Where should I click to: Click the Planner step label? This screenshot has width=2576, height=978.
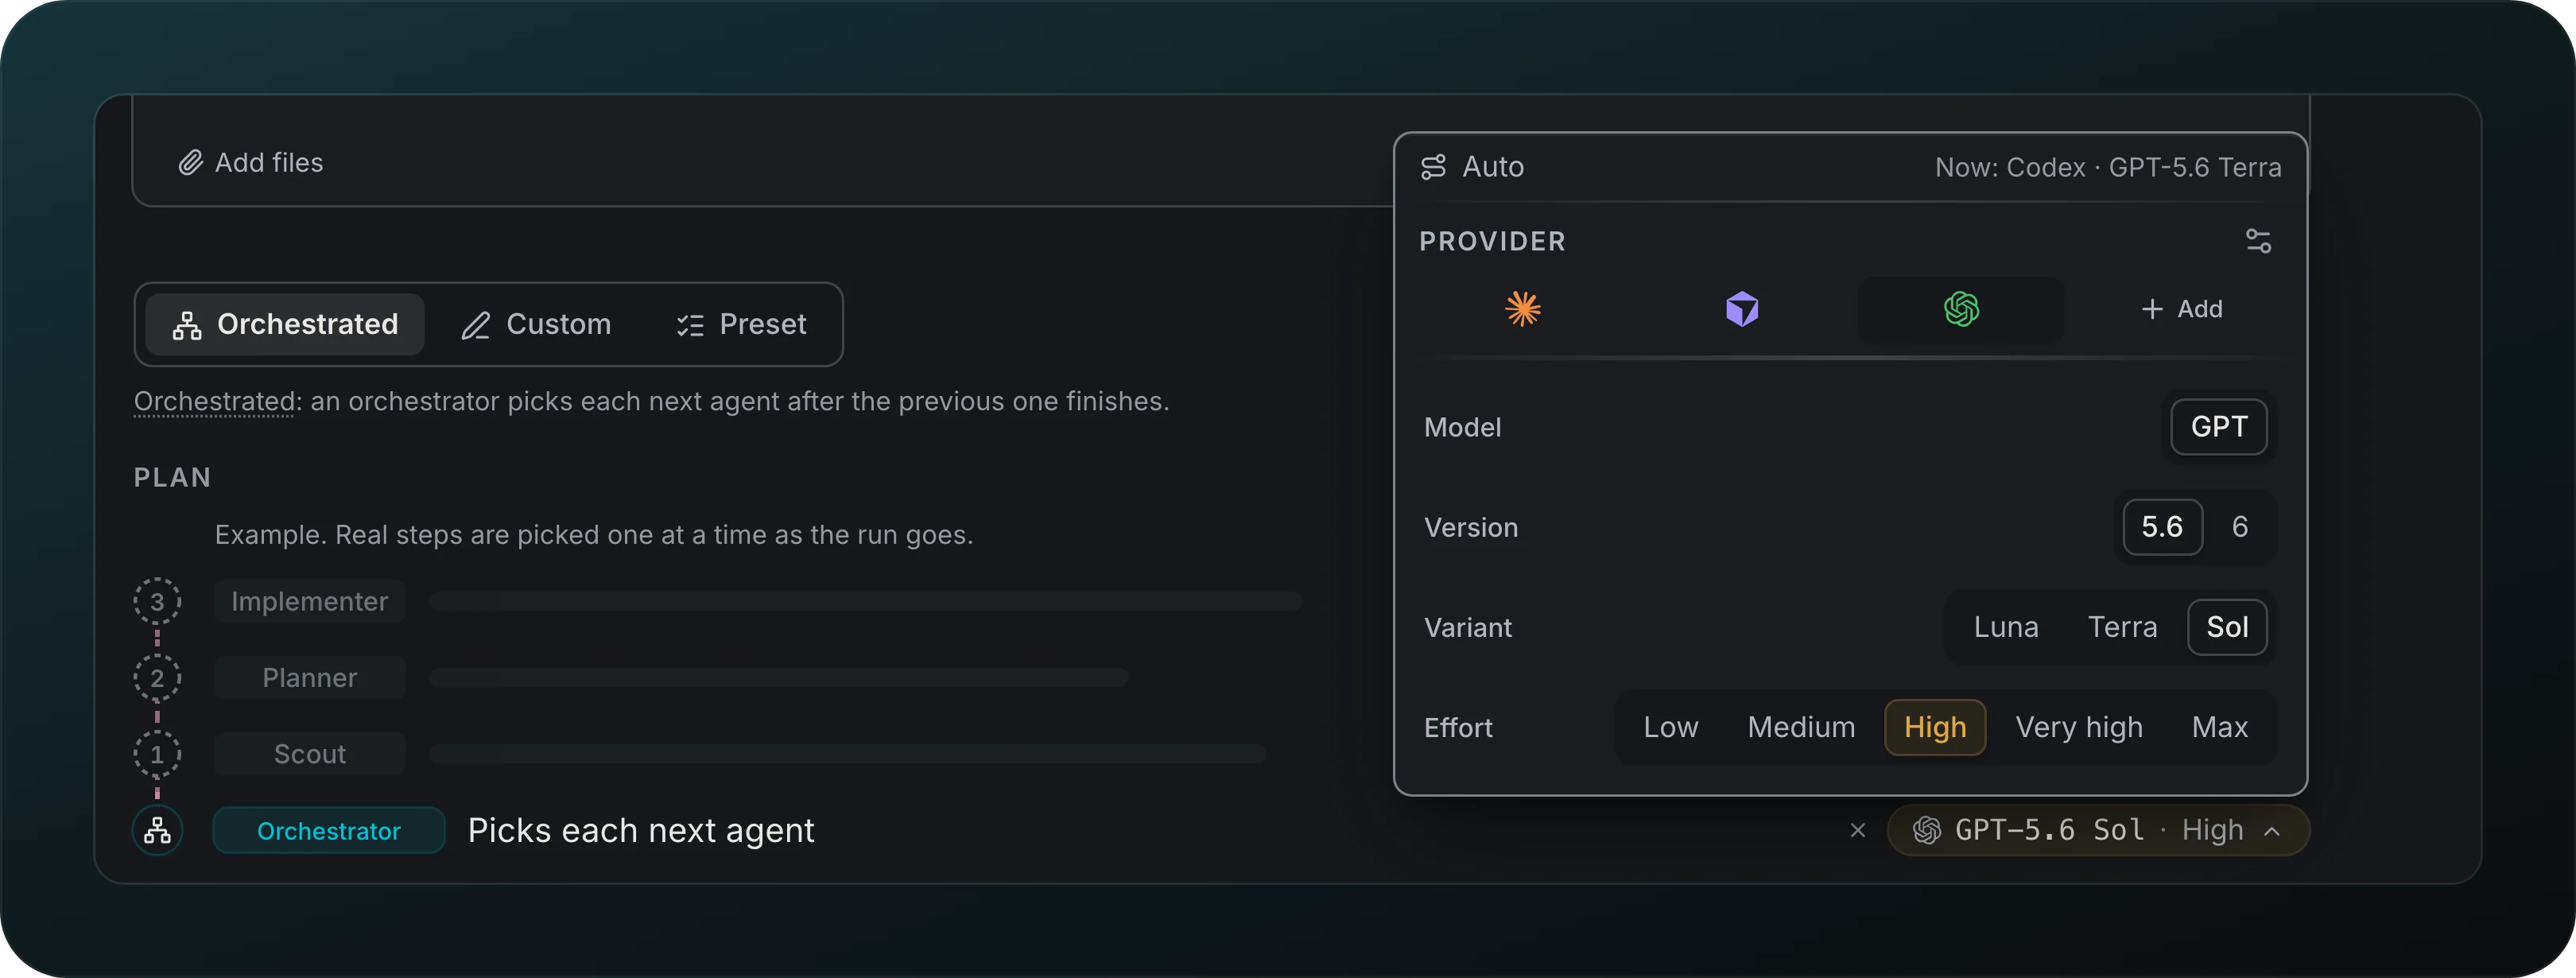click(x=309, y=677)
